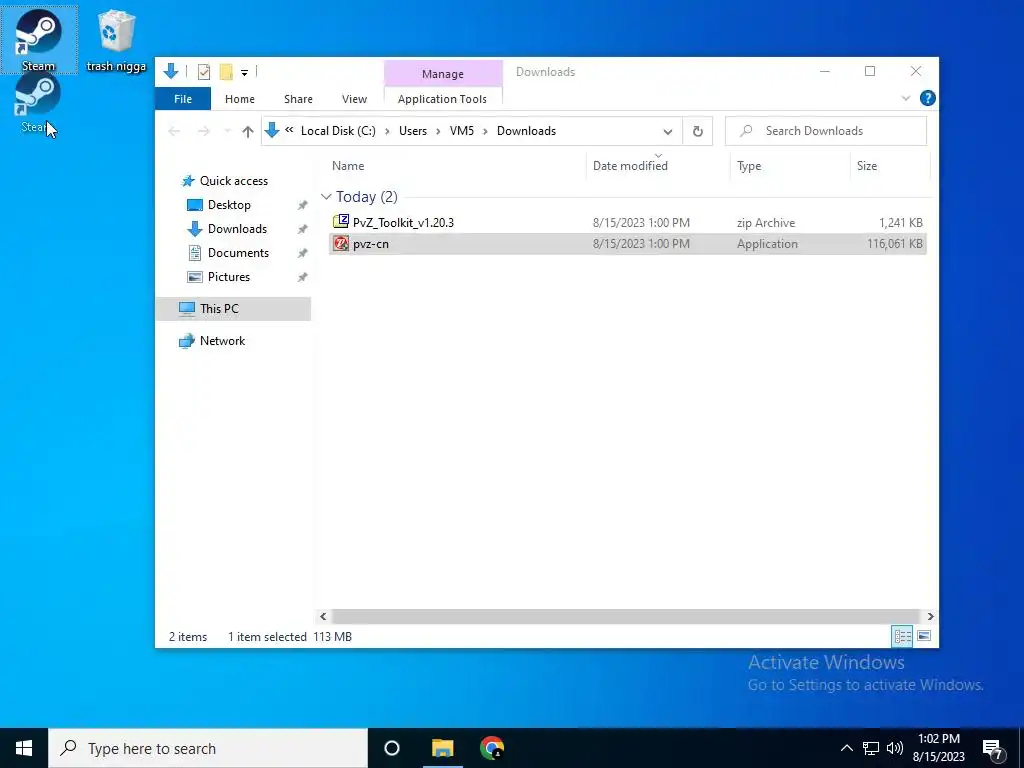Go up one folder level
The image size is (1024, 768).
(248, 131)
